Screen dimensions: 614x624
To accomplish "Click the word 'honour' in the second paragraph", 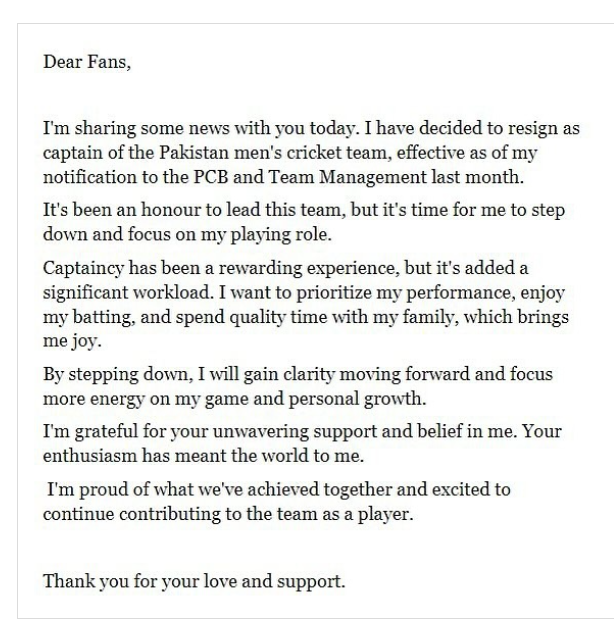I will [171, 210].
